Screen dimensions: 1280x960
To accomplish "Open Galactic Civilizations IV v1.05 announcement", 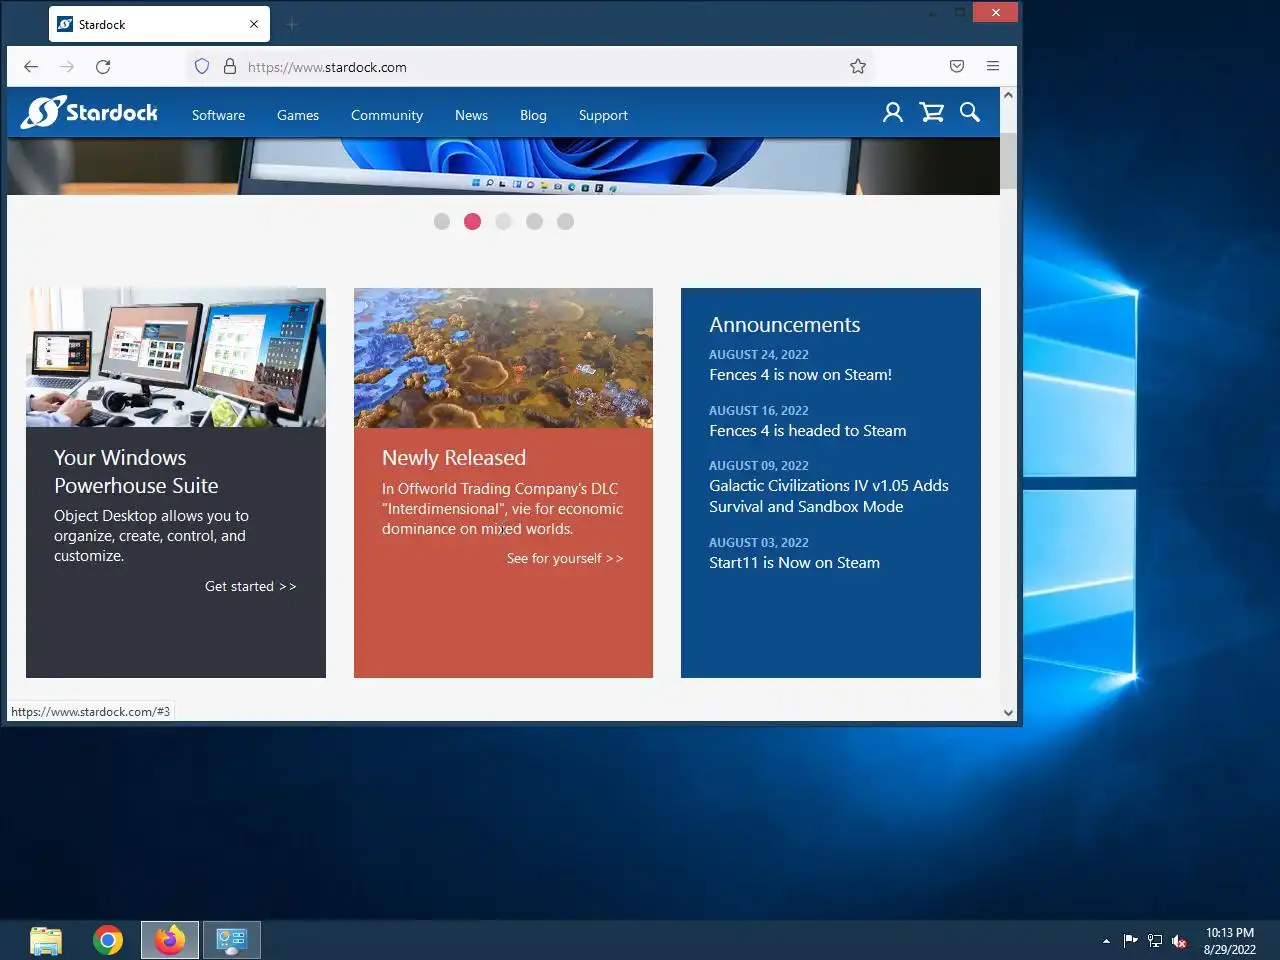I will click(x=829, y=496).
